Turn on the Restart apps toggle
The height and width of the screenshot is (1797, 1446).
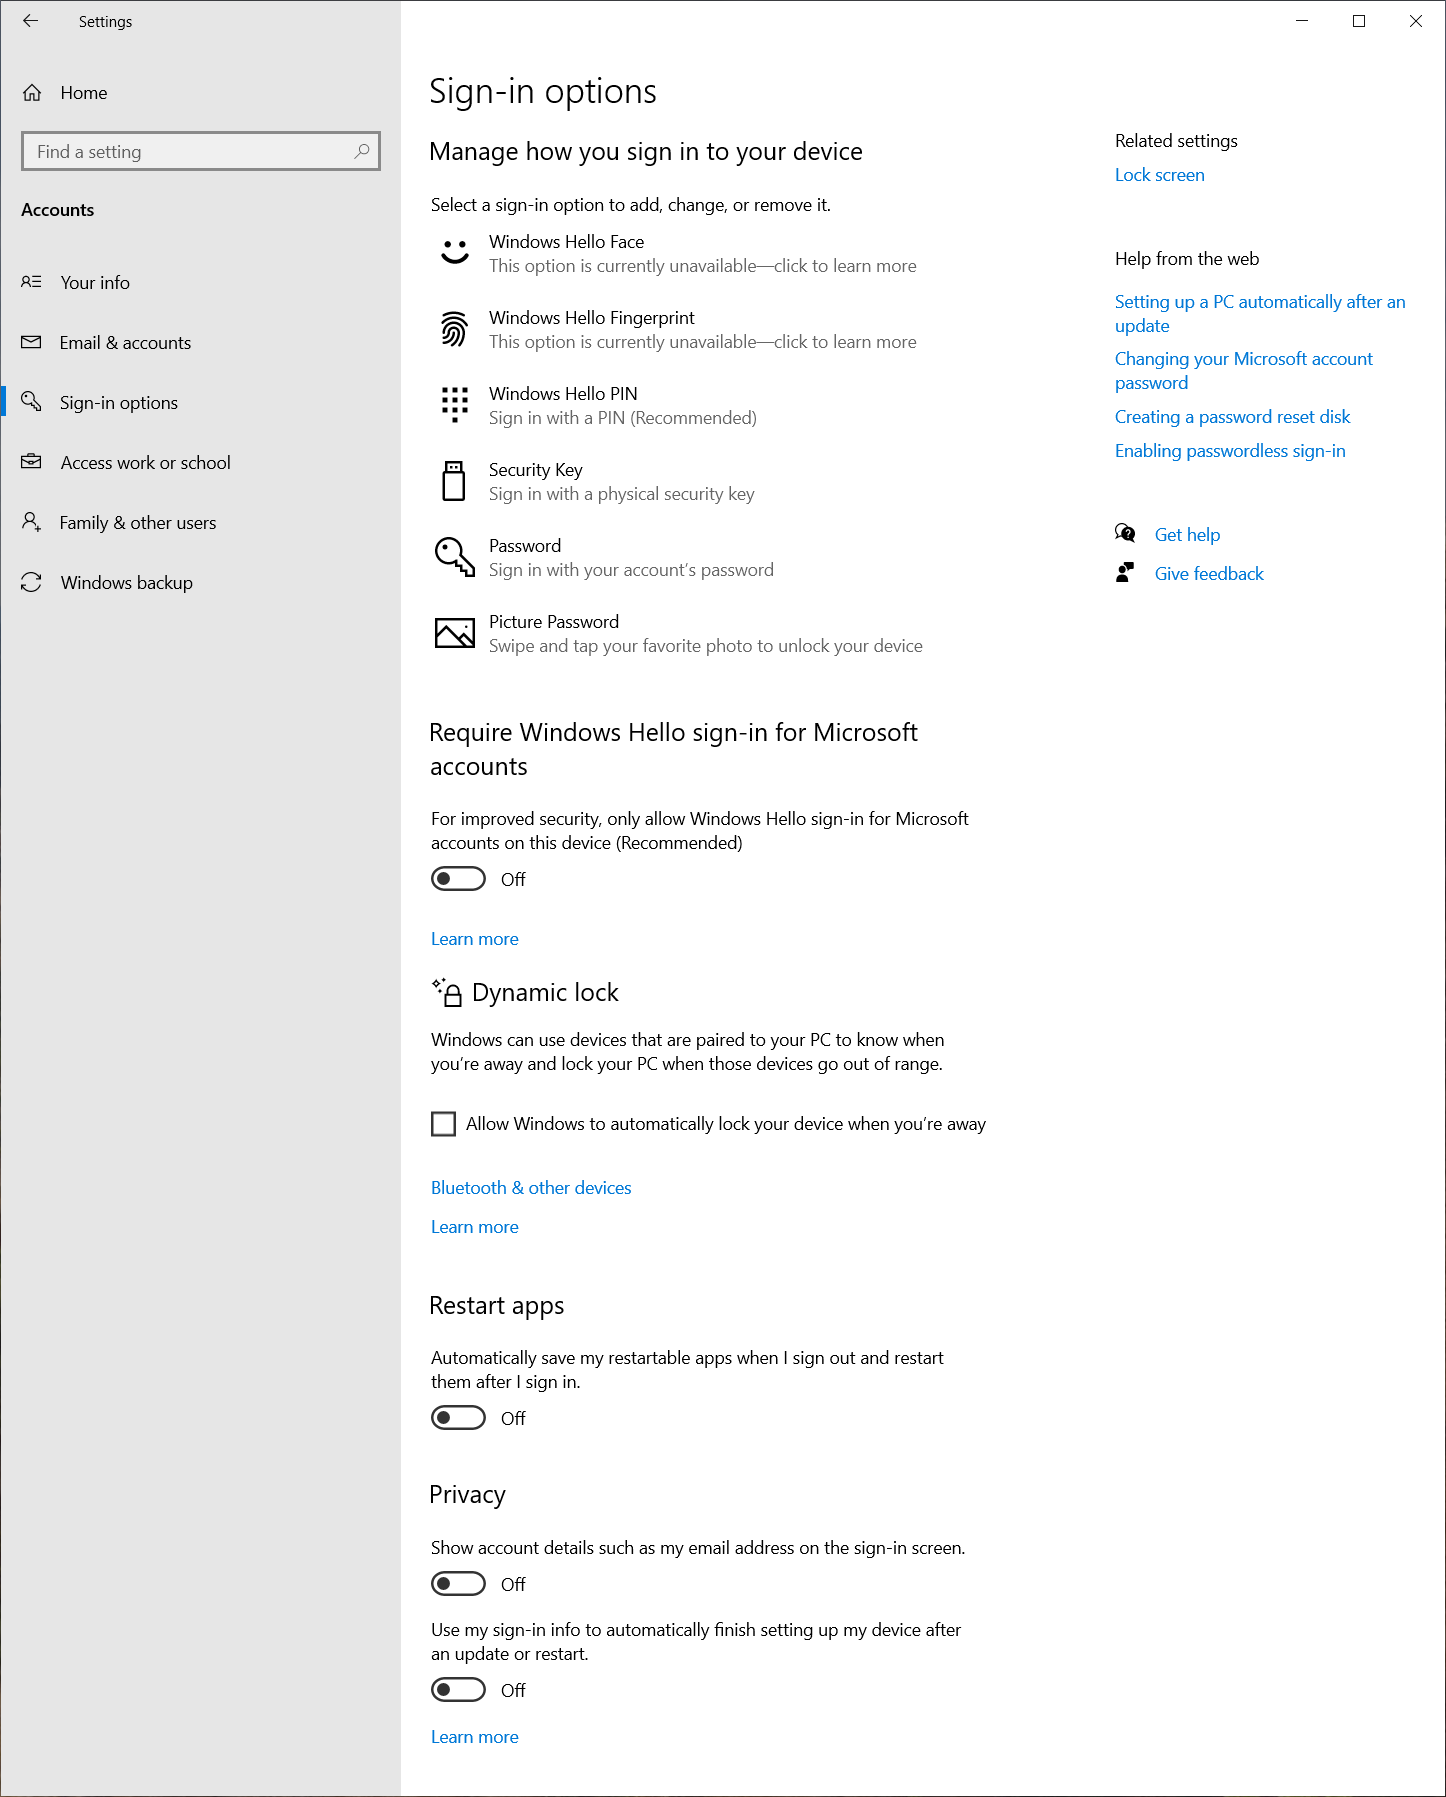point(458,1417)
